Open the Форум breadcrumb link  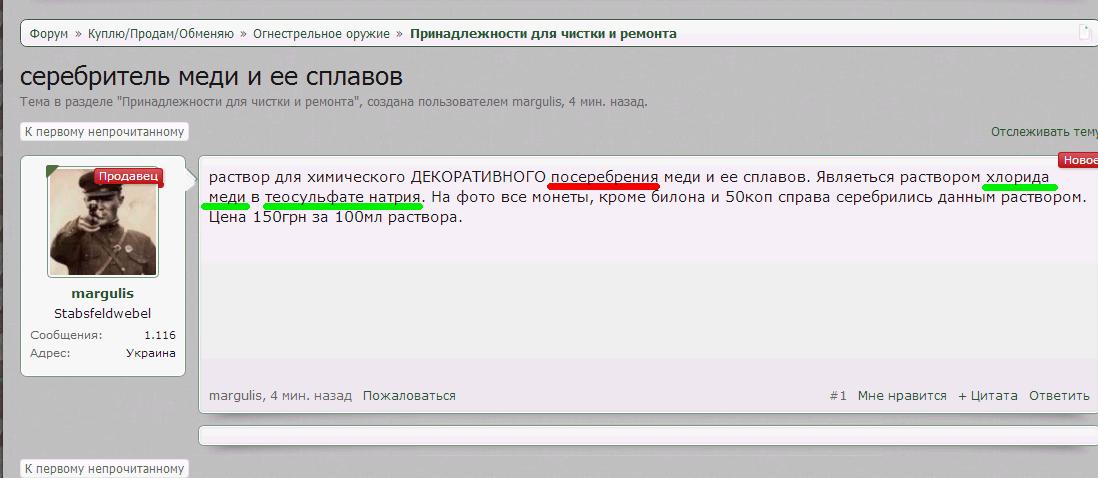48,34
